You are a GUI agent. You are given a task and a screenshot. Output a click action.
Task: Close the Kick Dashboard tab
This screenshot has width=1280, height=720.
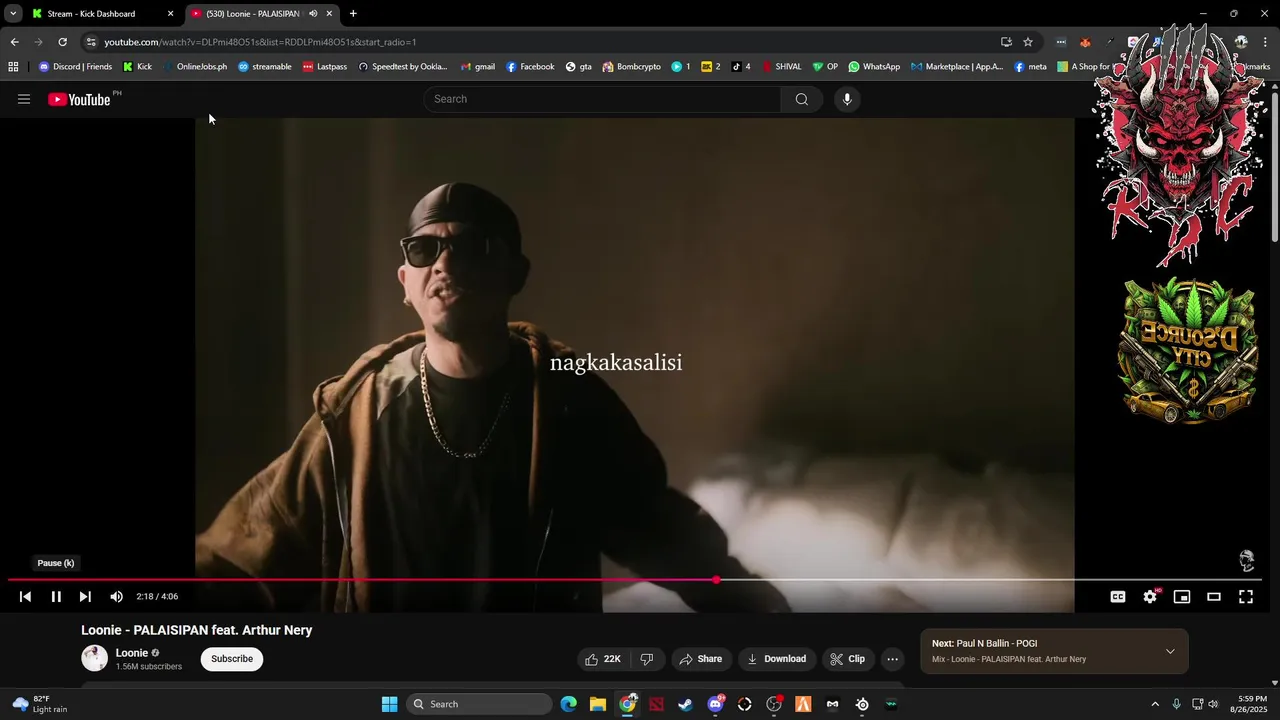(170, 14)
